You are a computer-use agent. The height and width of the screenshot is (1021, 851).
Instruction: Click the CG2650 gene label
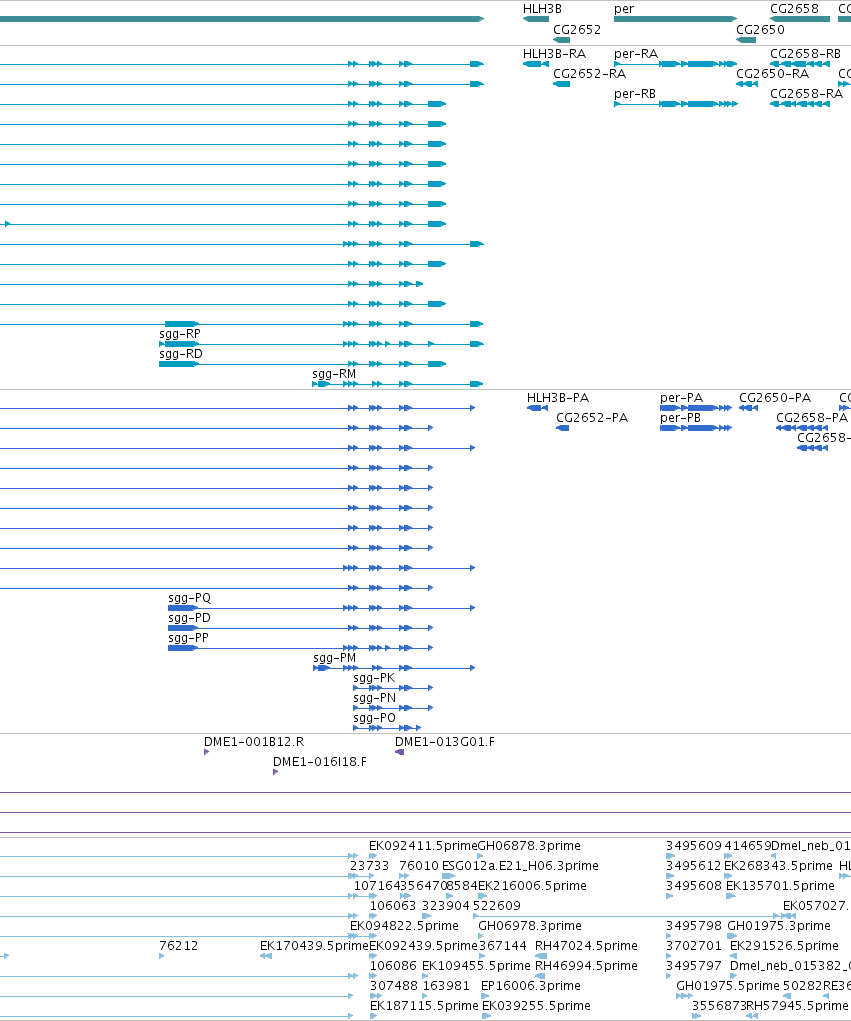[760, 30]
